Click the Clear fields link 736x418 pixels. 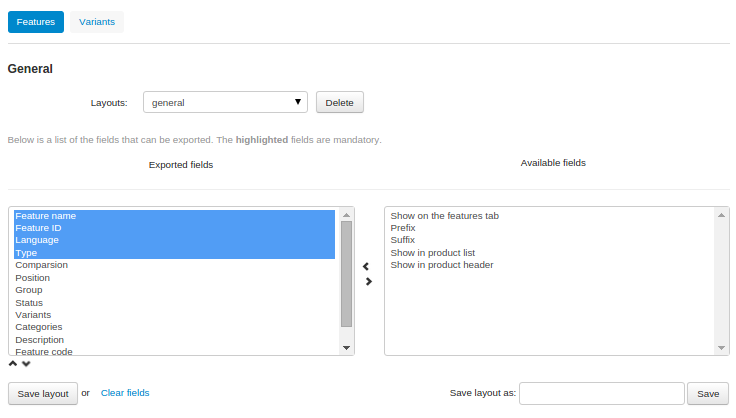(x=125, y=393)
